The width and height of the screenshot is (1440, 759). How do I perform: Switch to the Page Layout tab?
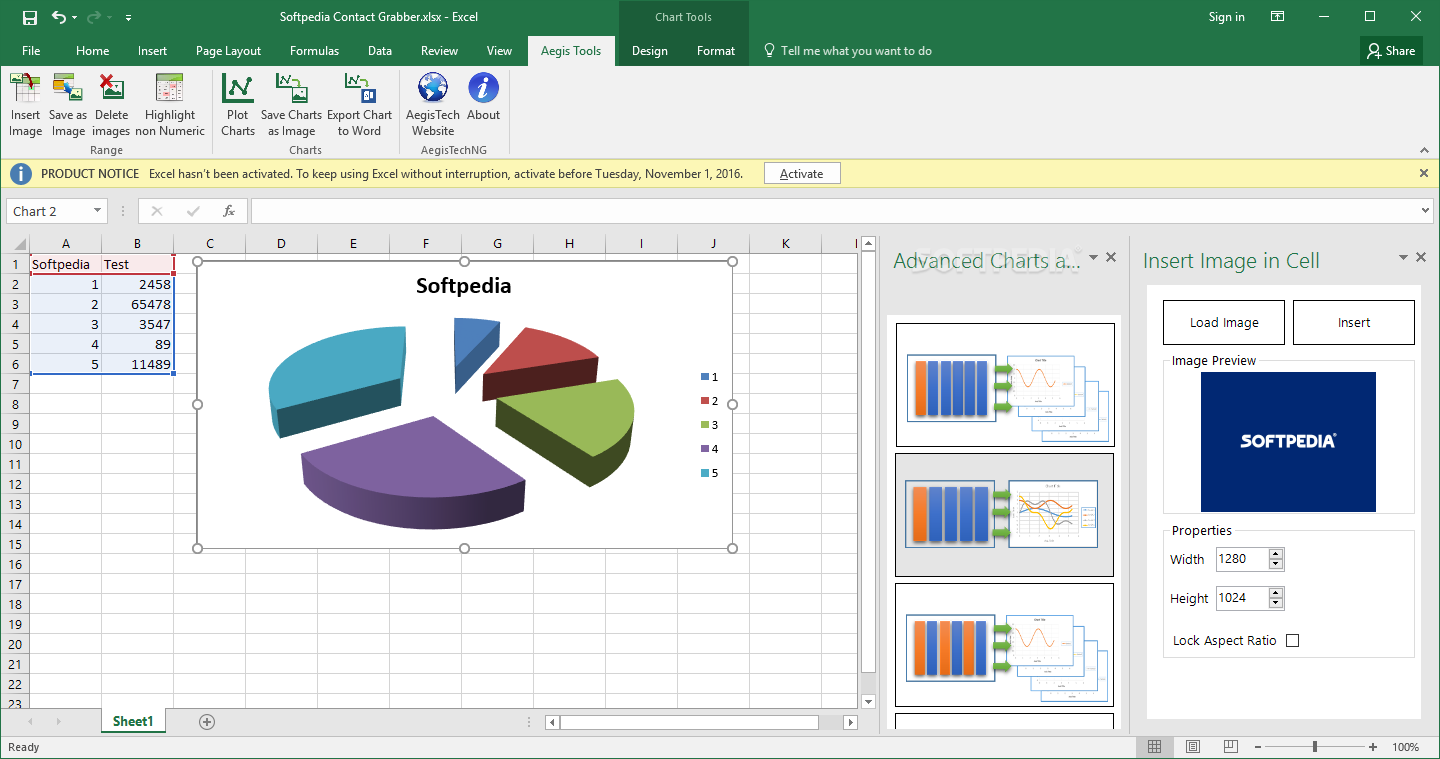coord(228,51)
